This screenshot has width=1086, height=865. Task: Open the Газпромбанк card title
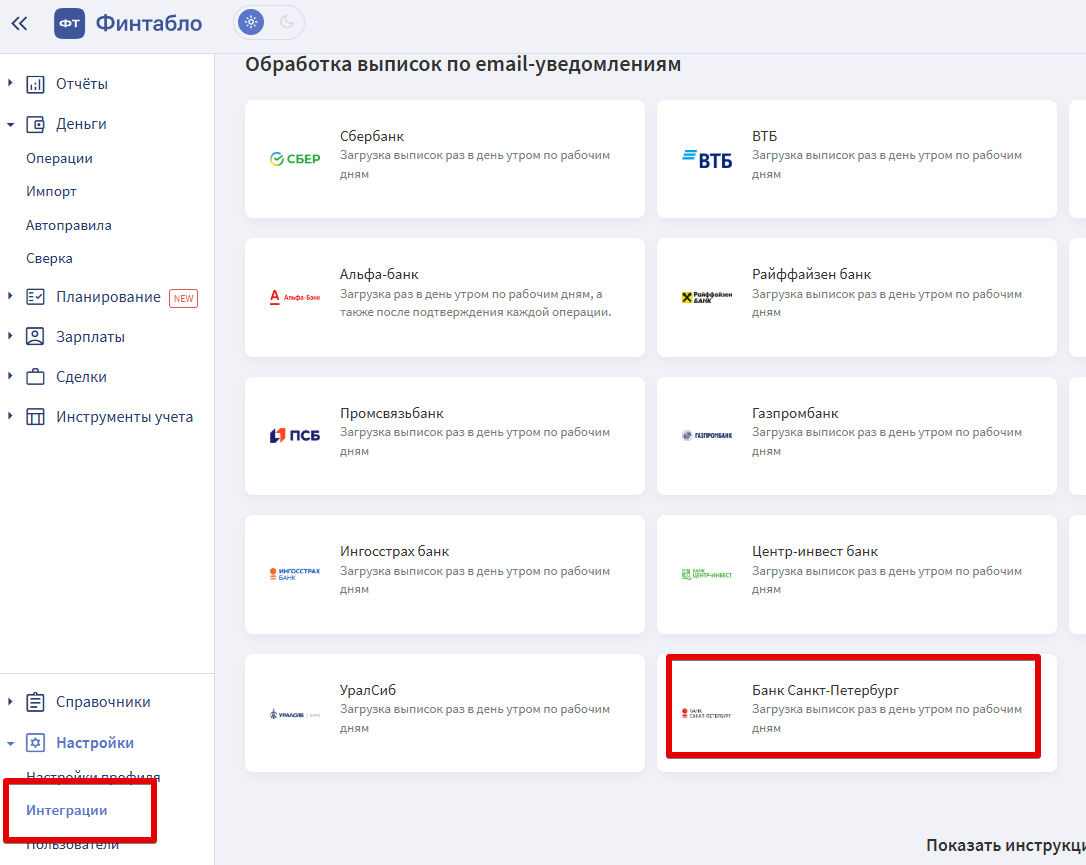point(795,413)
